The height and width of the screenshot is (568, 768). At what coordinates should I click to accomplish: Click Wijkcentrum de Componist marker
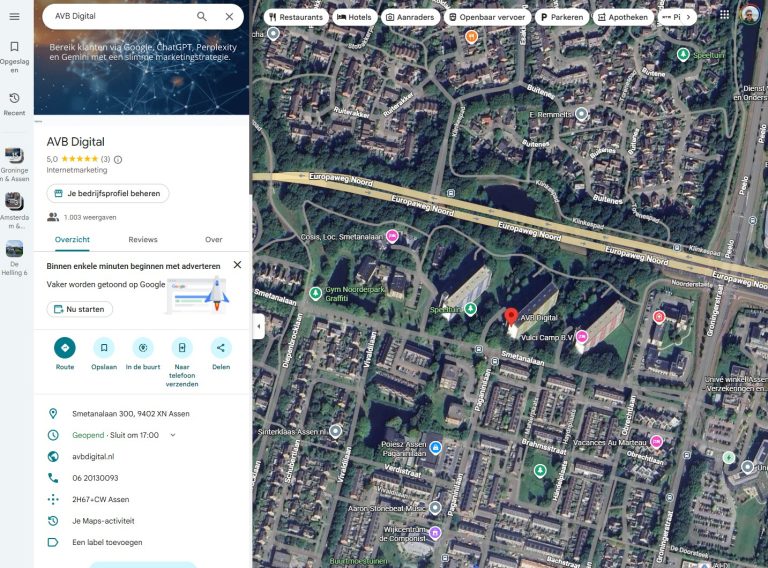tap(435, 533)
